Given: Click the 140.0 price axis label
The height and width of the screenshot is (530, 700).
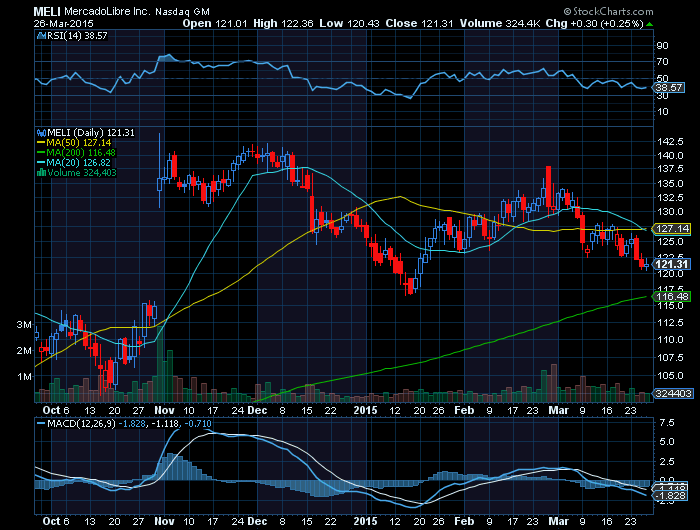Looking at the screenshot, I should pos(670,155).
